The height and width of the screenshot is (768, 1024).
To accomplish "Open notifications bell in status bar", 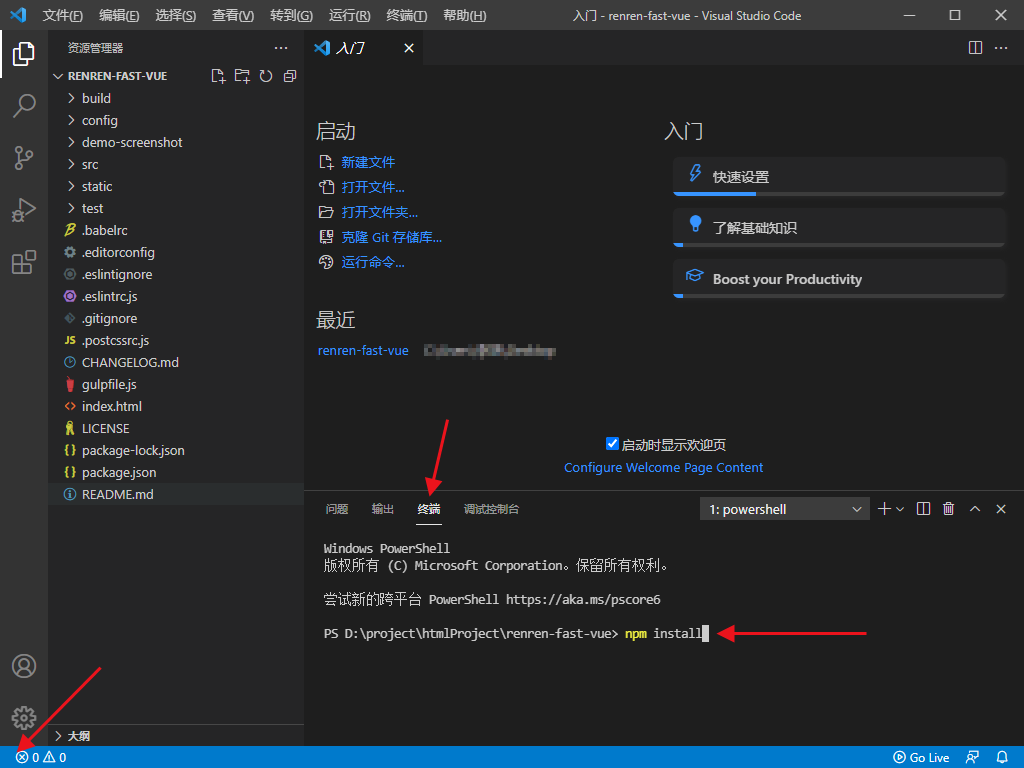I will point(1002,758).
